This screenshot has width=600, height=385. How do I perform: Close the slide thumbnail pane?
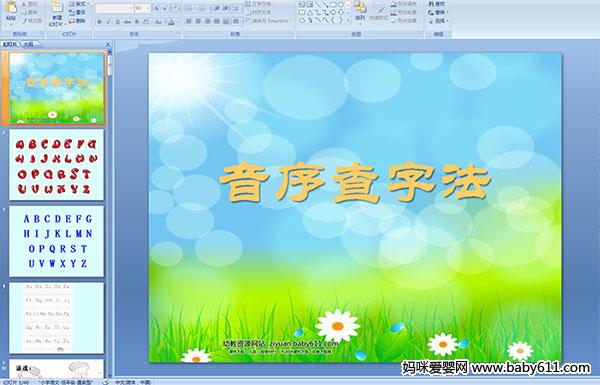tap(108, 44)
